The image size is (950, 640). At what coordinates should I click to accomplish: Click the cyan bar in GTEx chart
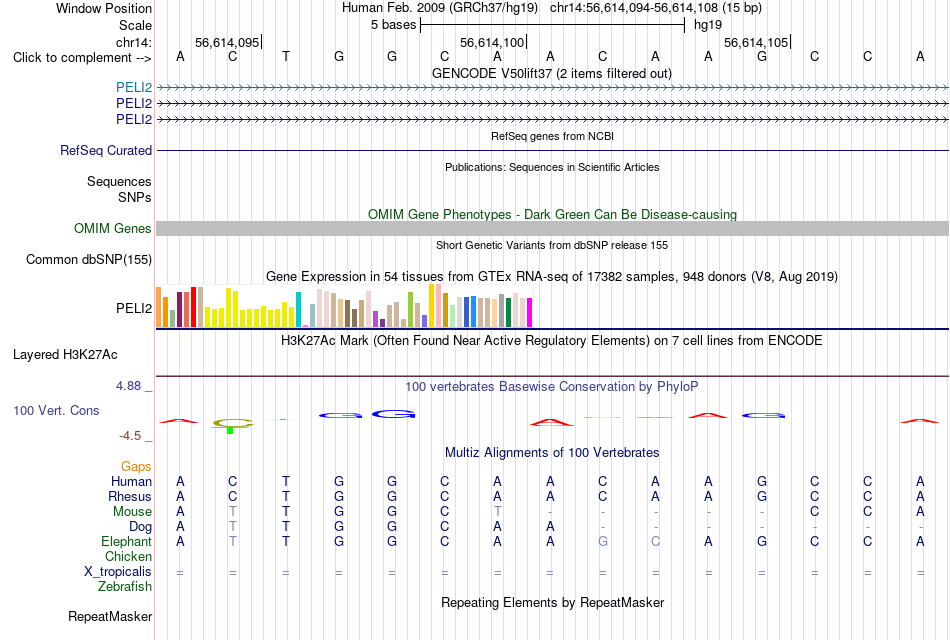point(298,310)
